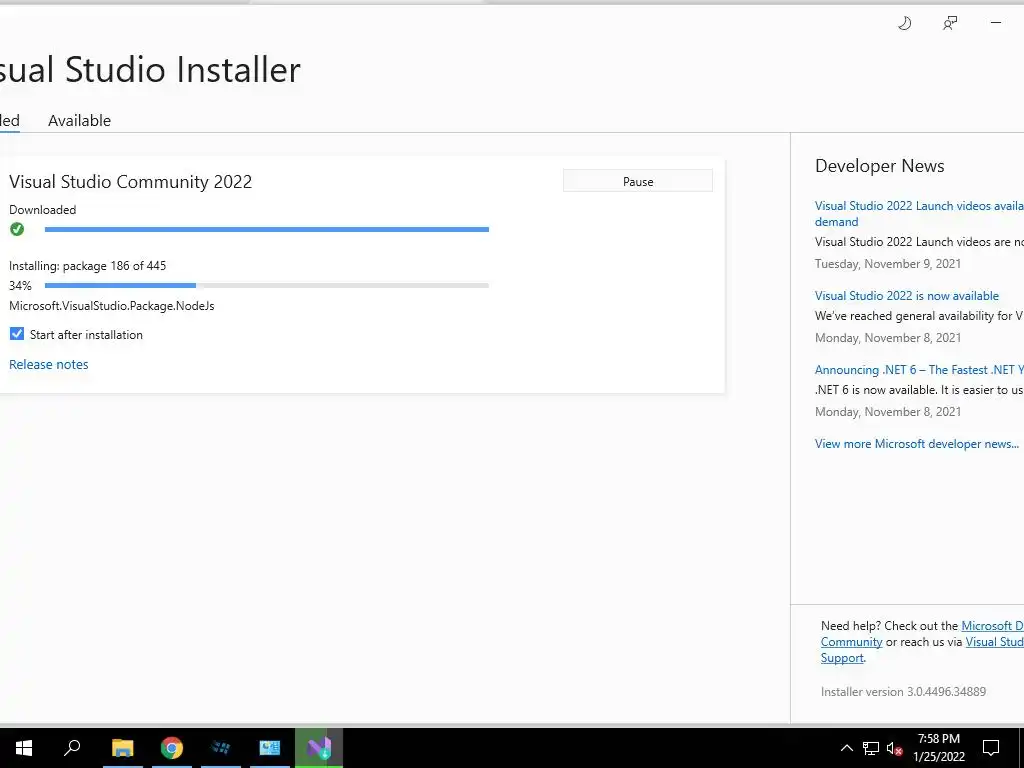
Task: Click the muted volume tray icon
Action: (895, 748)
